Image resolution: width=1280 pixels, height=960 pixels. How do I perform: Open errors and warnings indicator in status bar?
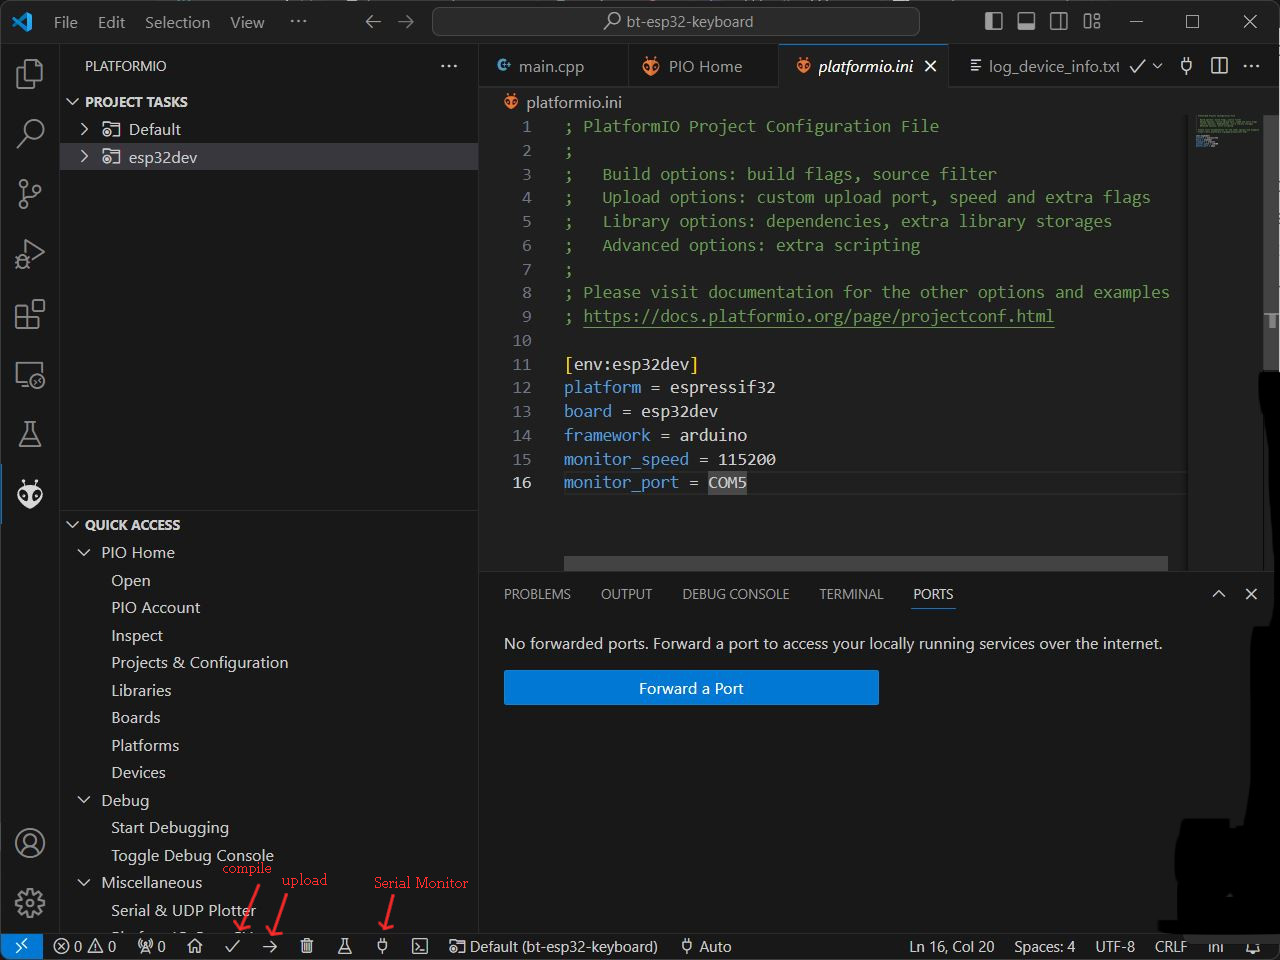[85, 946]
